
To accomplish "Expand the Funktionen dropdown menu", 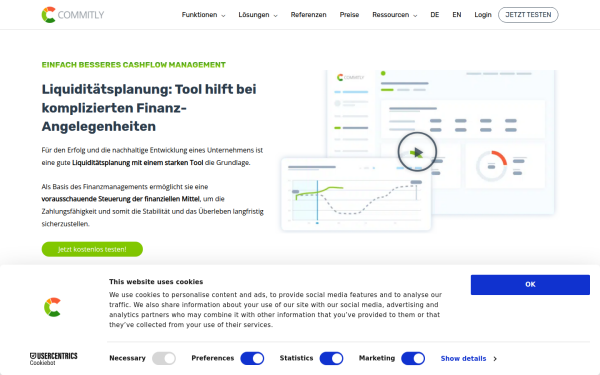I will [204, 15].
